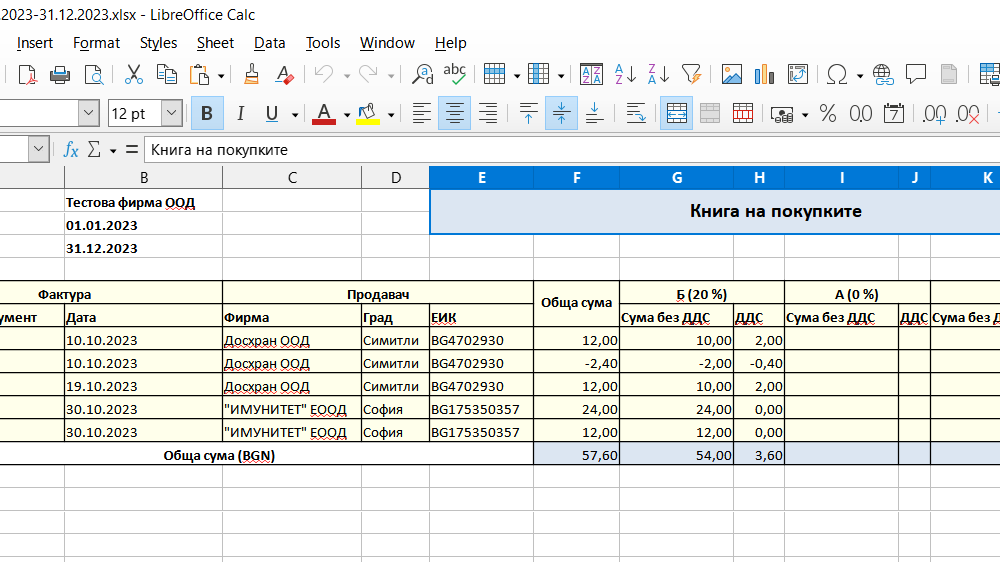Image resolution: width=1000 pixels, height=562 pixels.
Task: Click formula input line field
Action: pyautogui.click(x=572, y=150)
